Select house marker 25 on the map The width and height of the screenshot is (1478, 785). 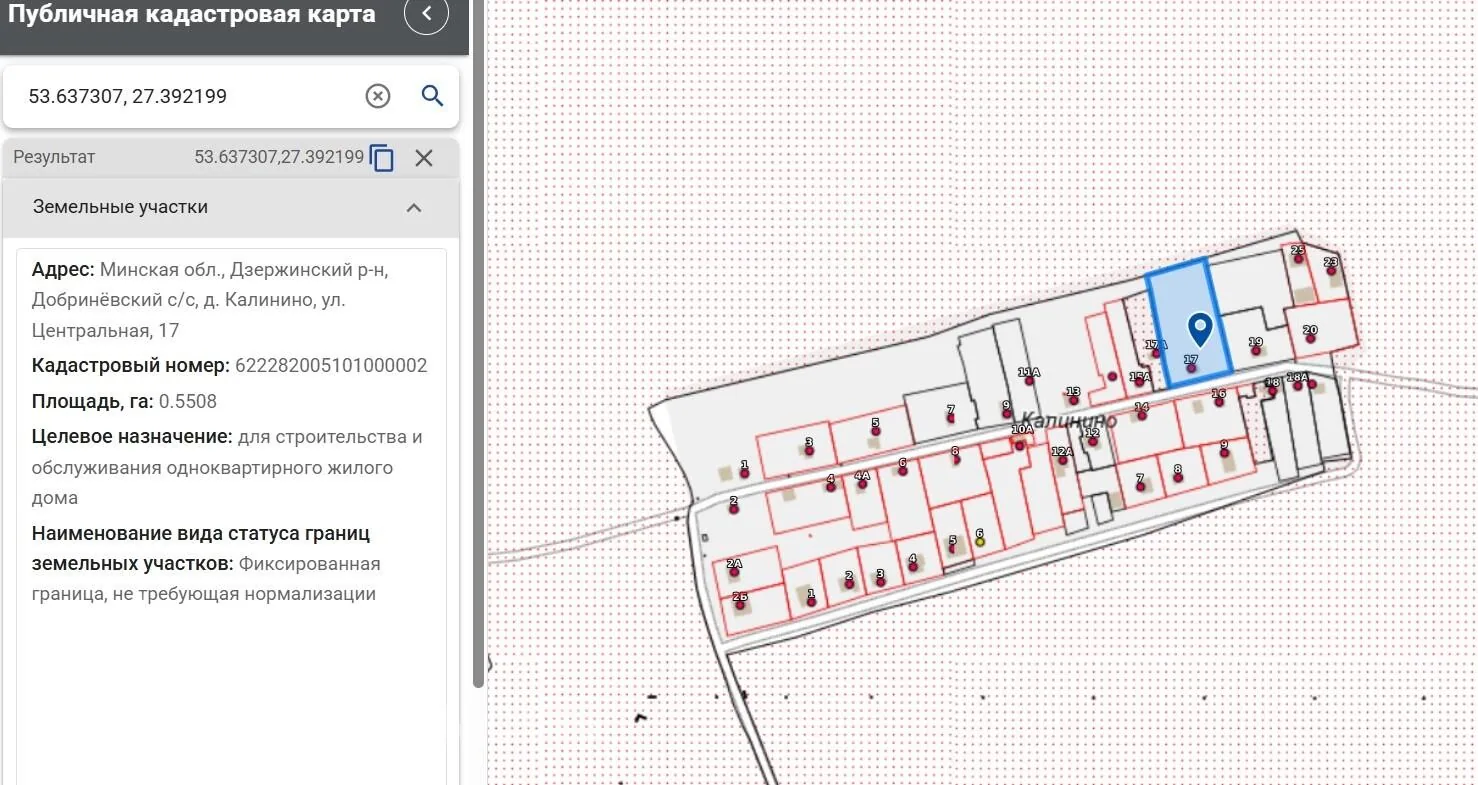1298,258
